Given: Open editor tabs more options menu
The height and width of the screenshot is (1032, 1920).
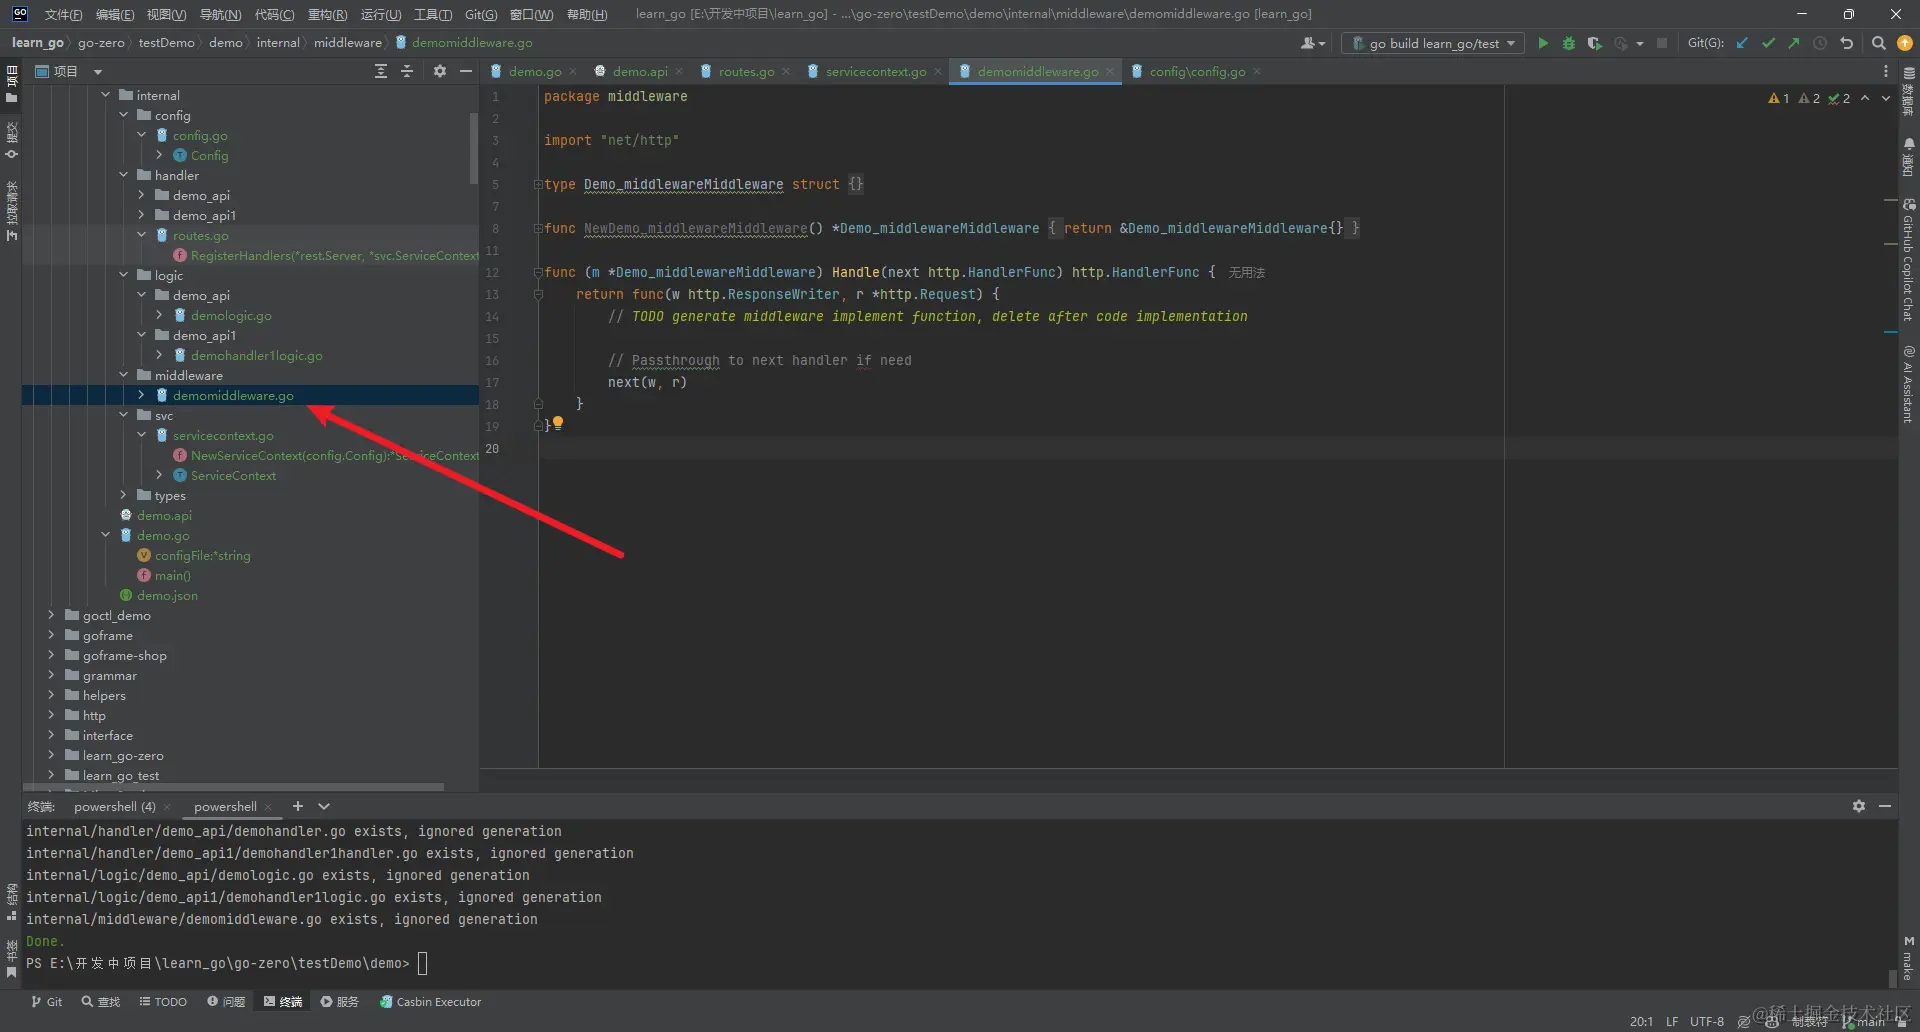Looking at the screenshot, I should (x=1886, y=71).
